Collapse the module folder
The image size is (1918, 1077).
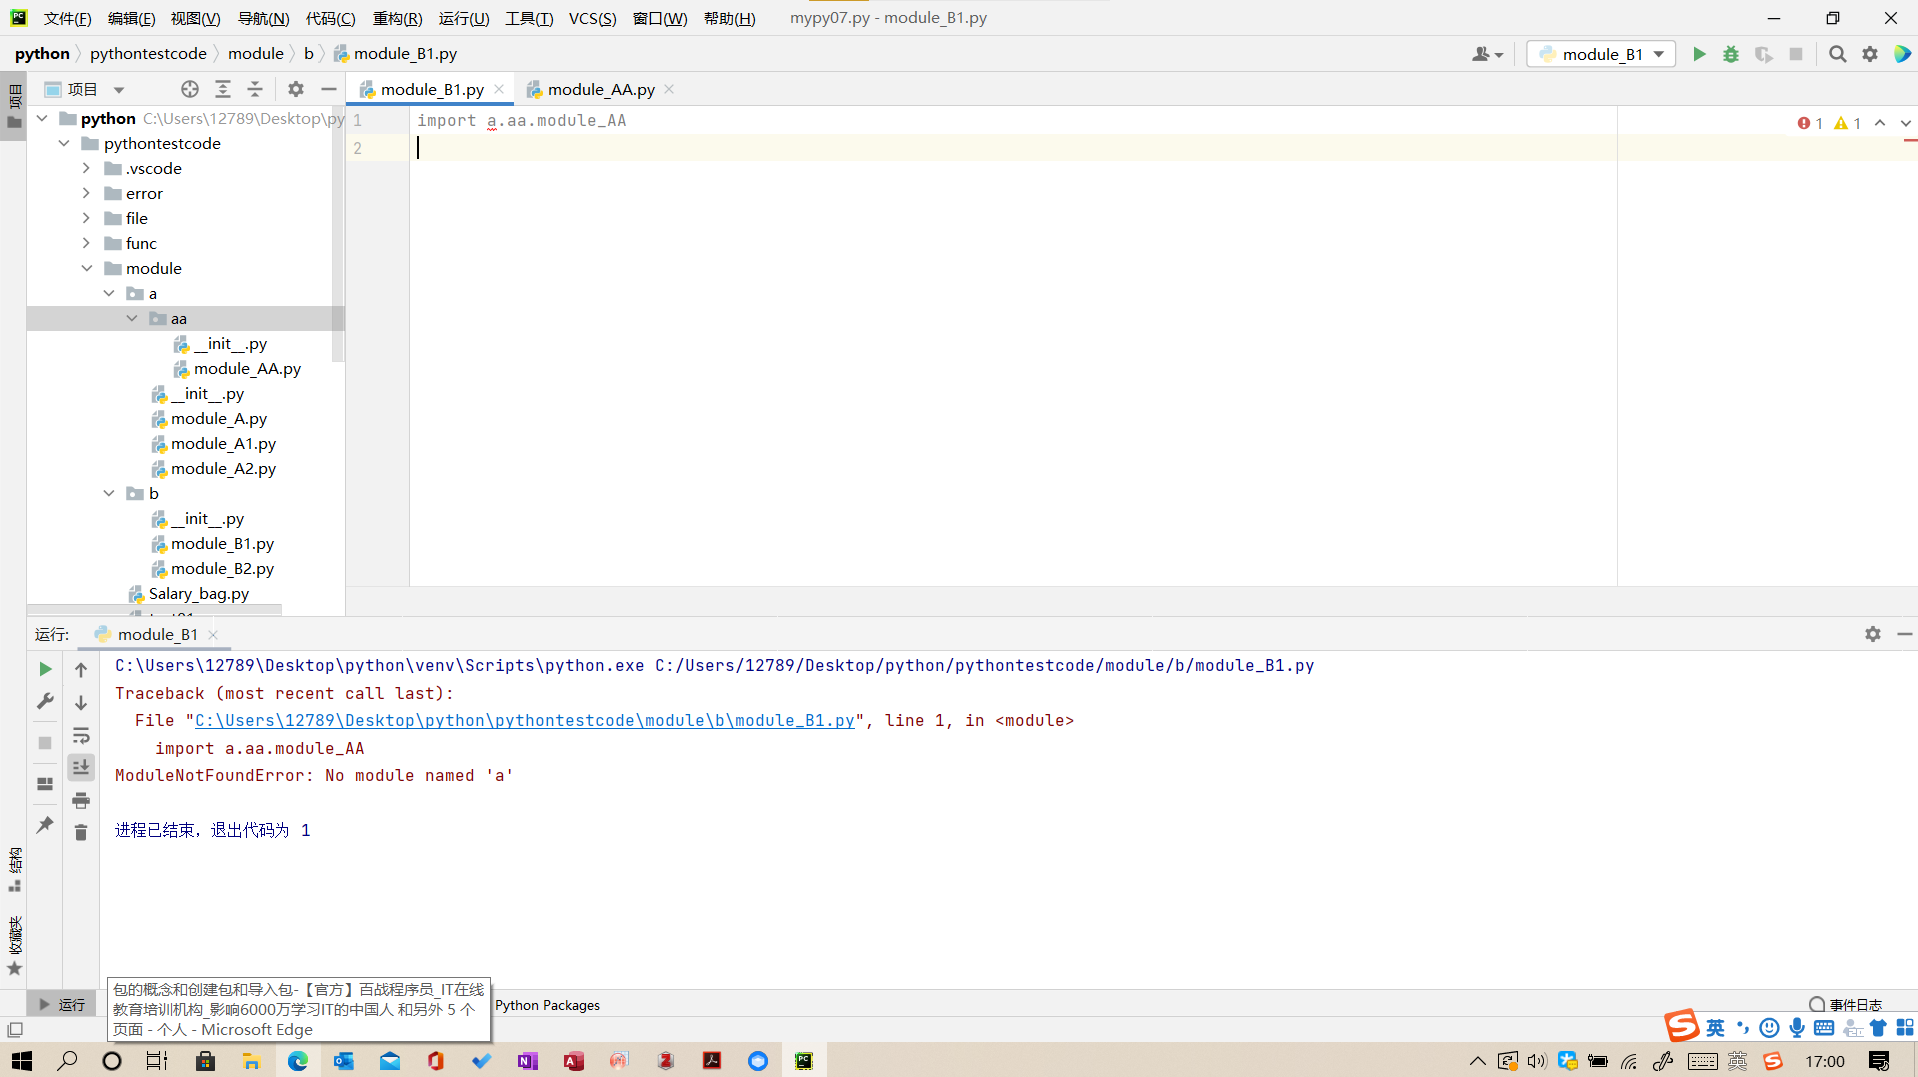point(87,268)
